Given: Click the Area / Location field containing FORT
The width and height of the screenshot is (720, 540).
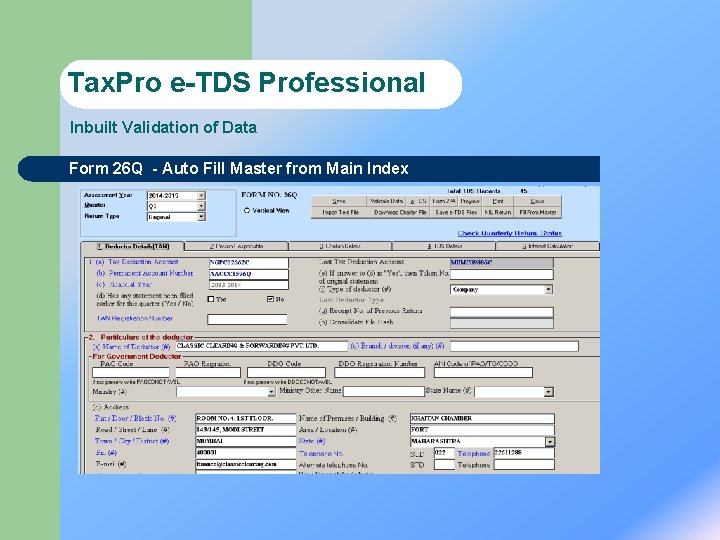Looking at the screenshot, I should (482, 430).
